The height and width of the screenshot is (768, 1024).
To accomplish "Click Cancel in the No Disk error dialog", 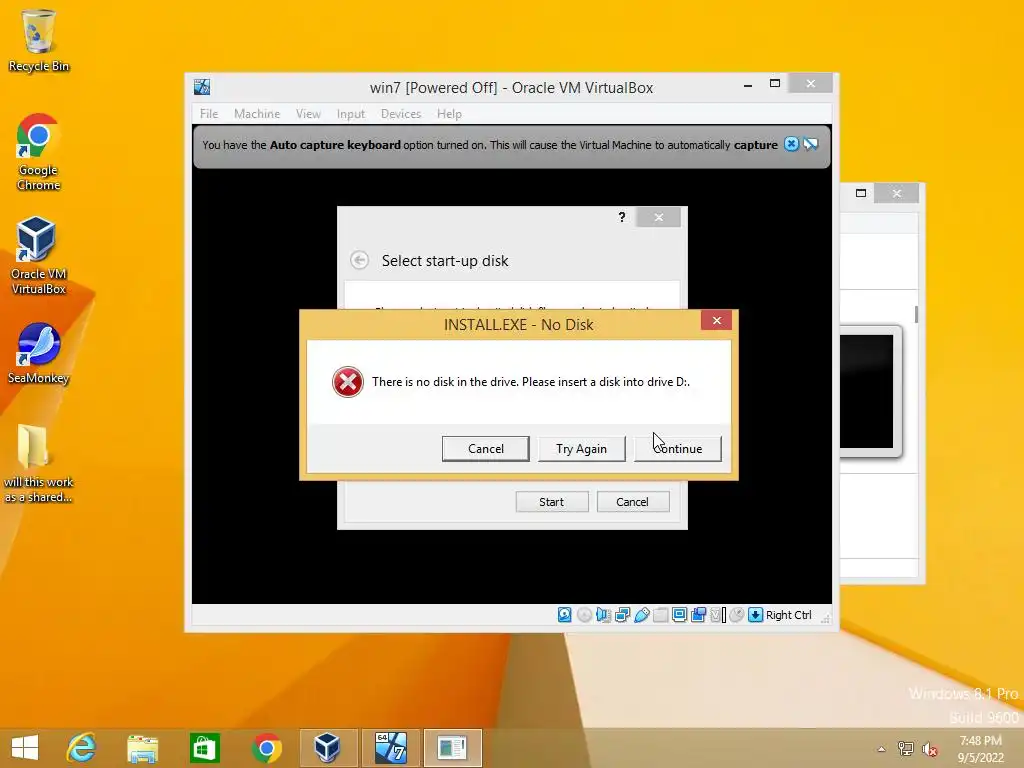I will pos(485,449).
